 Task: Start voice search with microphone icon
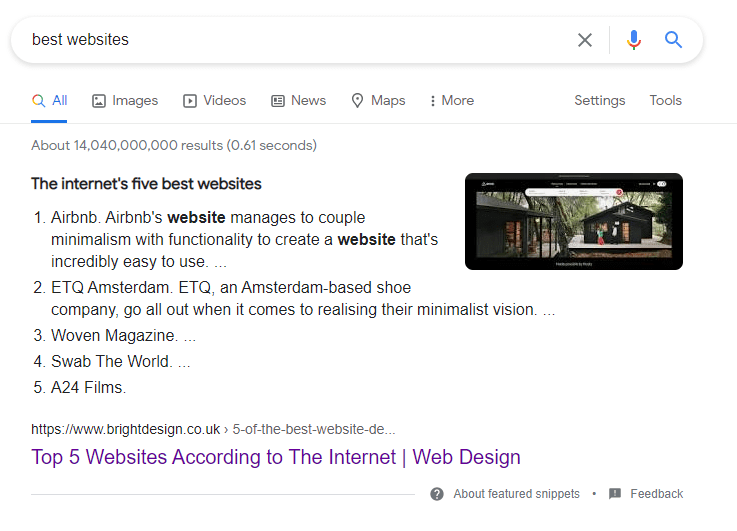tap(634, 40)
